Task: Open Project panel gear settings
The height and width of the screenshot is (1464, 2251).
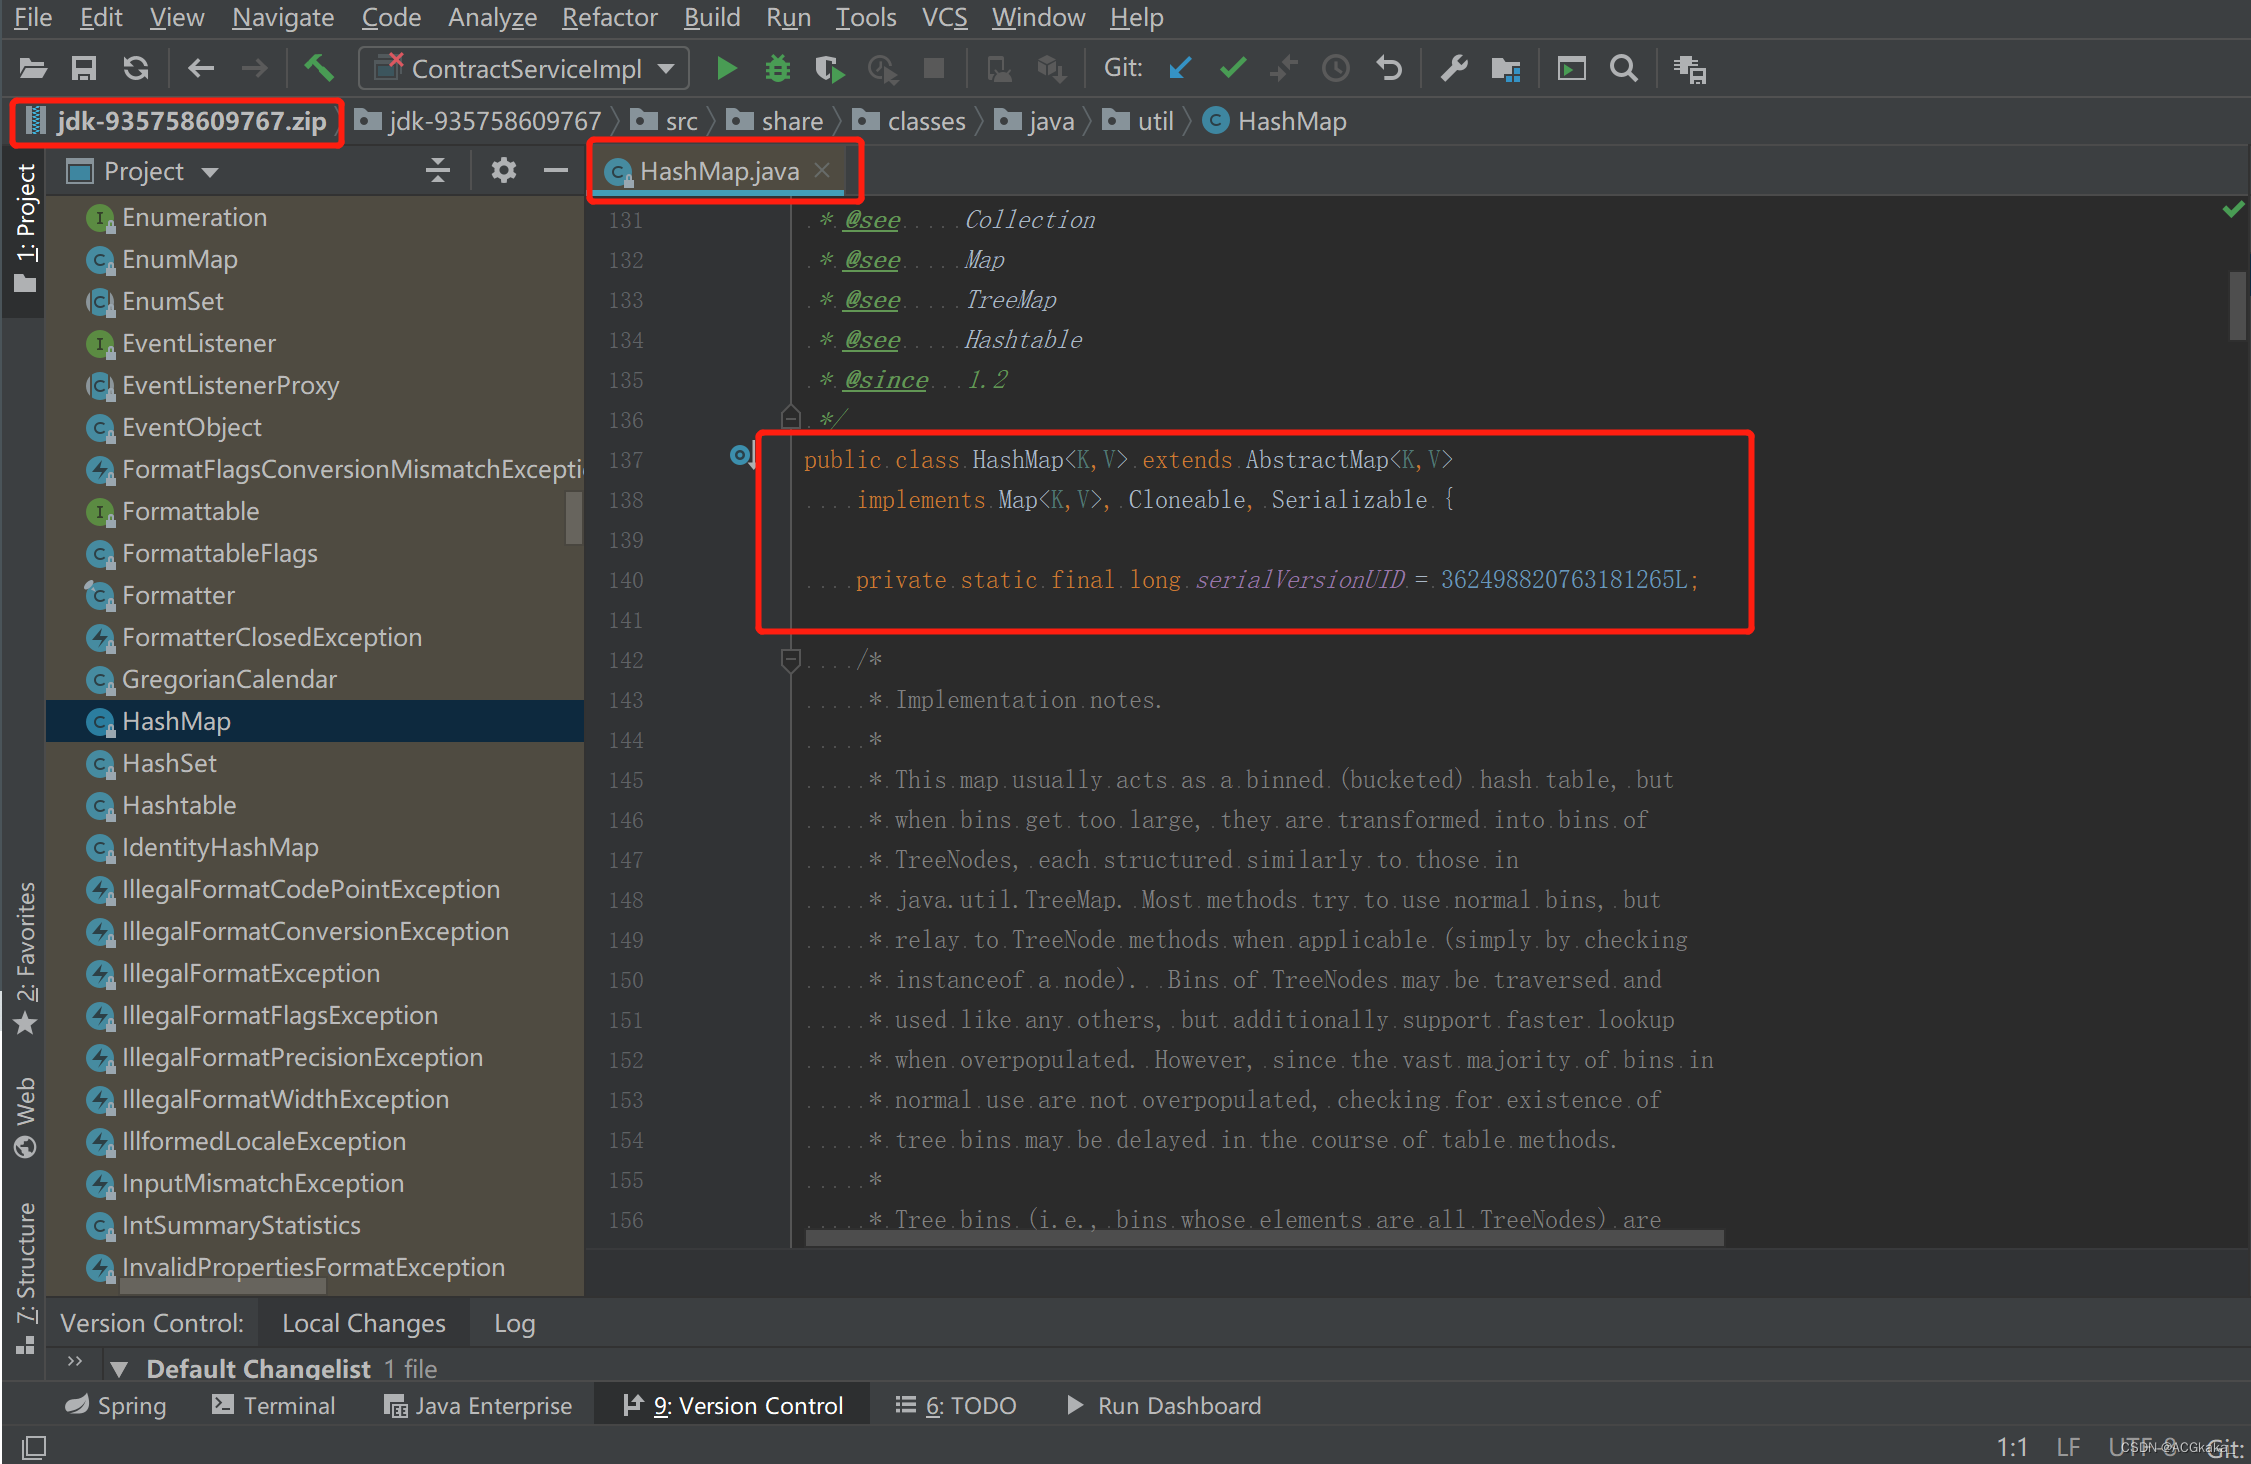Action: 503,171
